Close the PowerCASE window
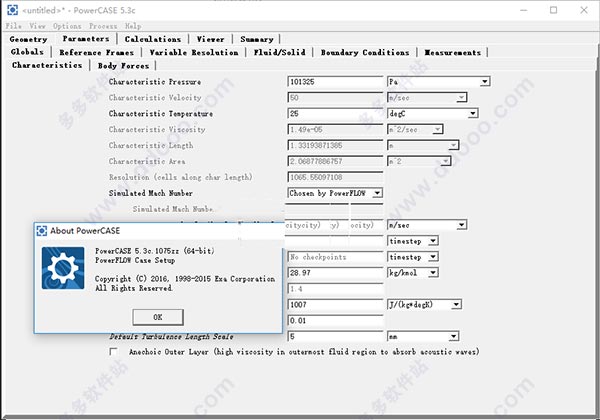This screenshot has width=600, height=420. 584,10
